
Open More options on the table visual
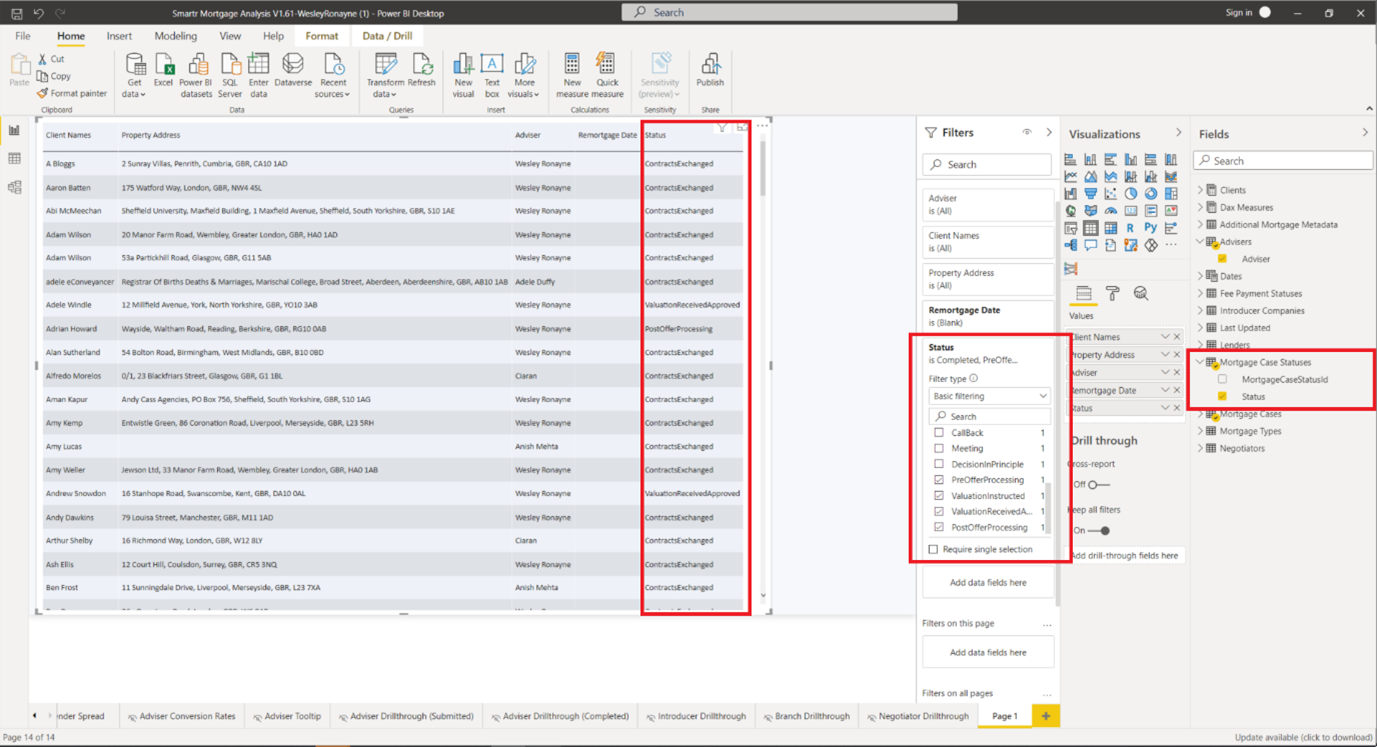click(x=762, y=127)
